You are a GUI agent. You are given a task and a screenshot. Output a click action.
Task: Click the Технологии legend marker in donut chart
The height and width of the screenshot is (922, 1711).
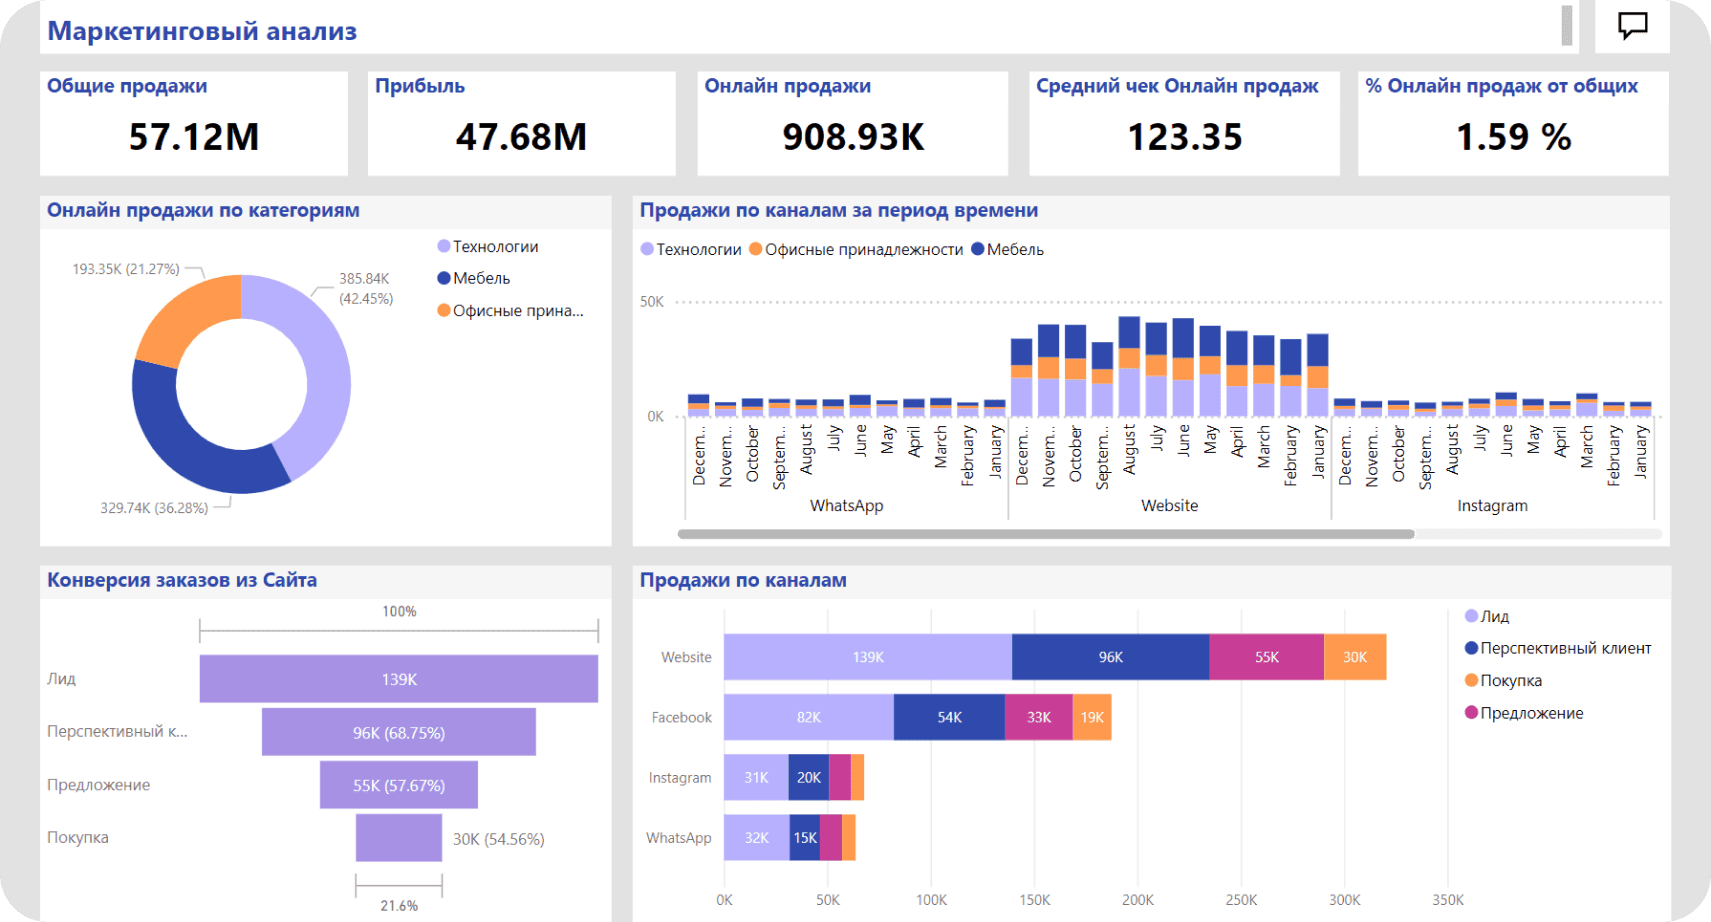click(x=444, y=247)
